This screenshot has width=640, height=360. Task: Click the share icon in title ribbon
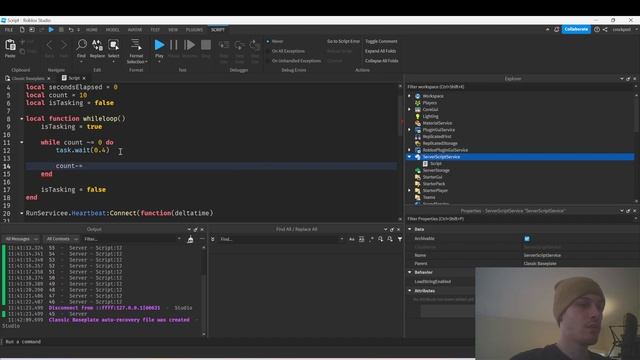[605, 29]
